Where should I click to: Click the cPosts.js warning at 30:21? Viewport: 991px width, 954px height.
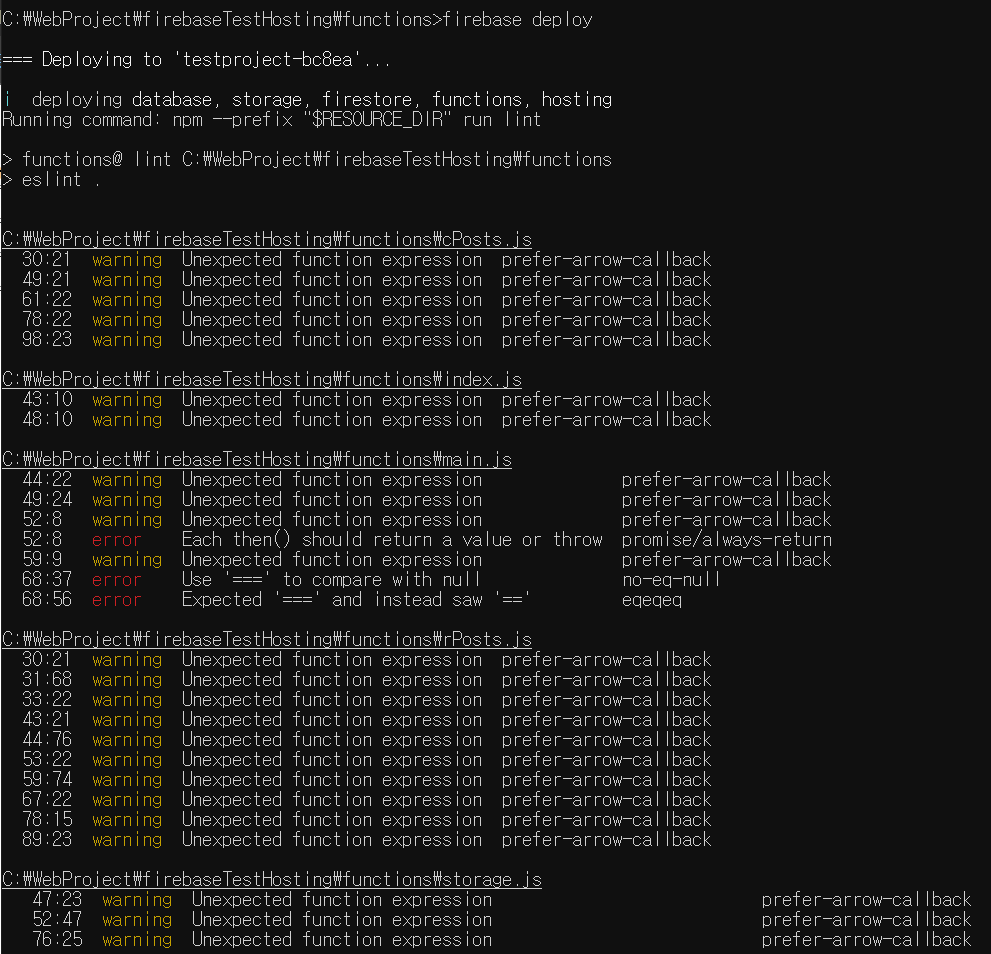coord(367,260)
